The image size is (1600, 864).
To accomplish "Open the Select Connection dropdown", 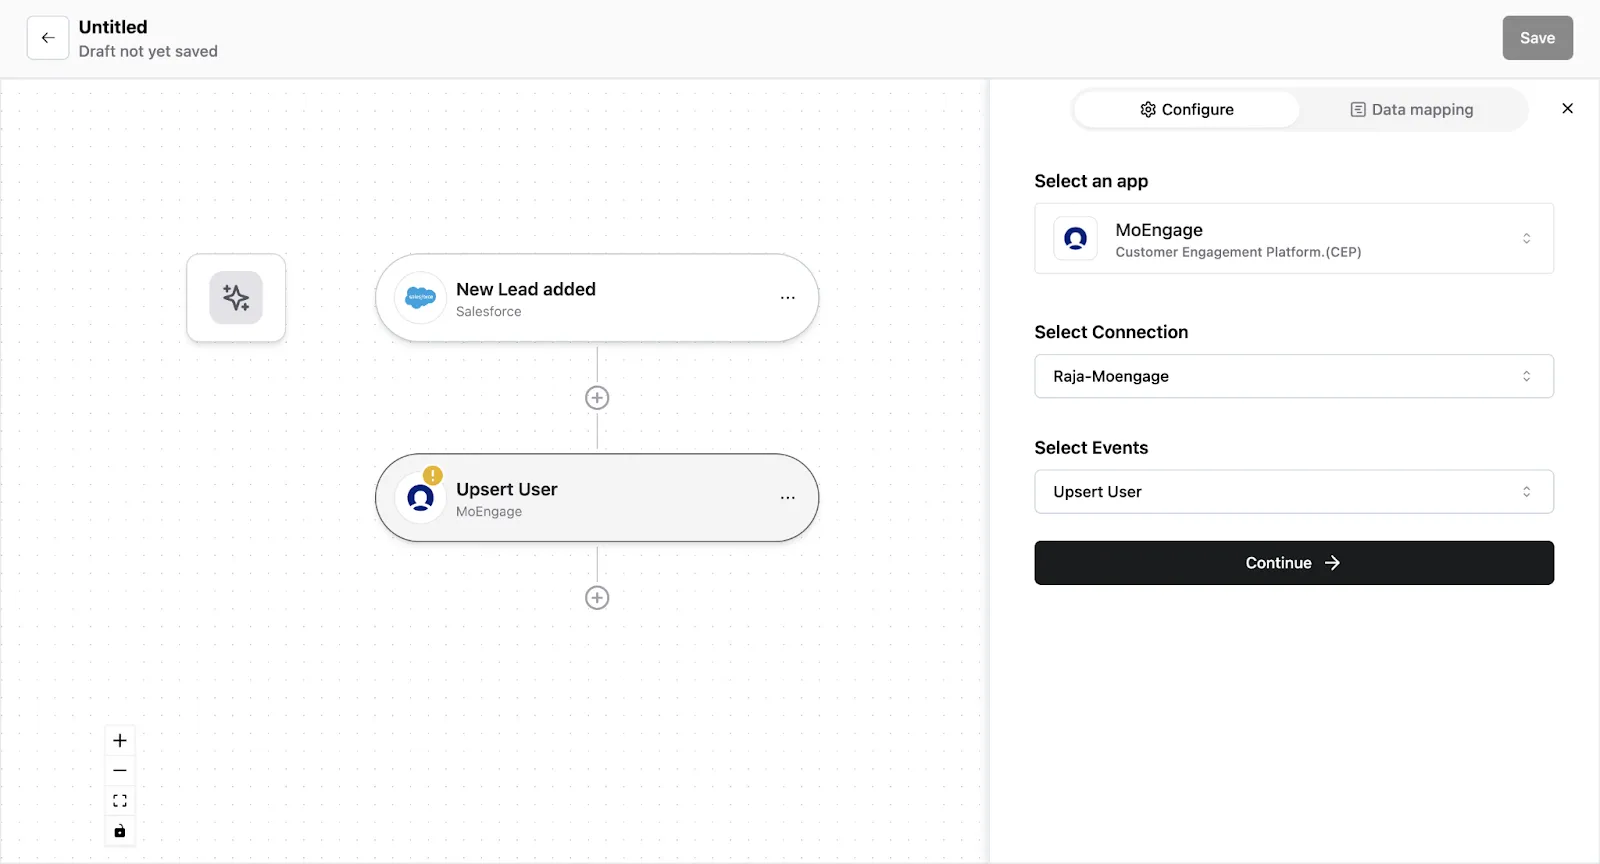I will click(1294, 376).
